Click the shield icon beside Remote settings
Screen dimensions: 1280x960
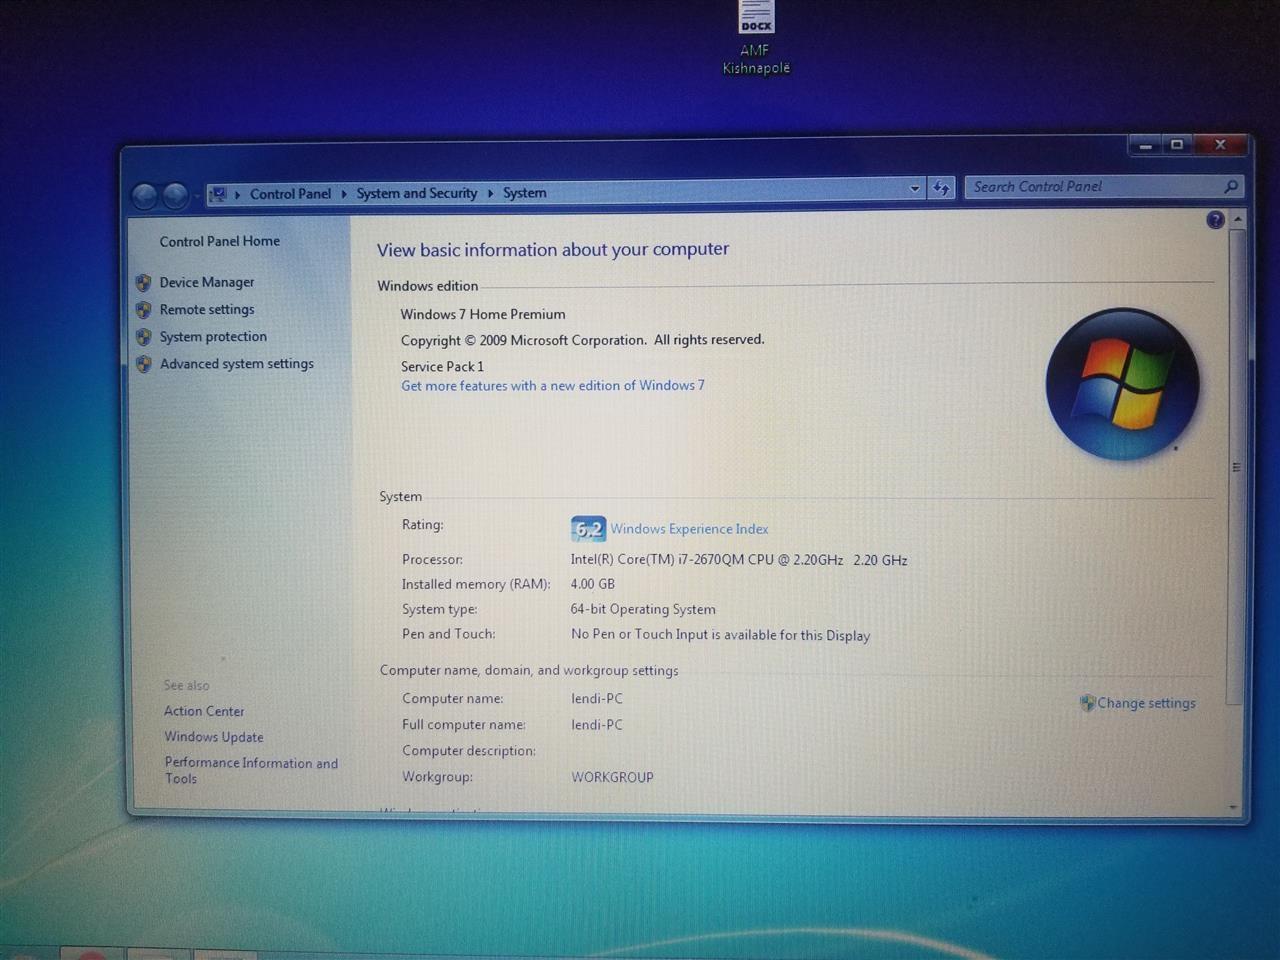coord(144,310)
